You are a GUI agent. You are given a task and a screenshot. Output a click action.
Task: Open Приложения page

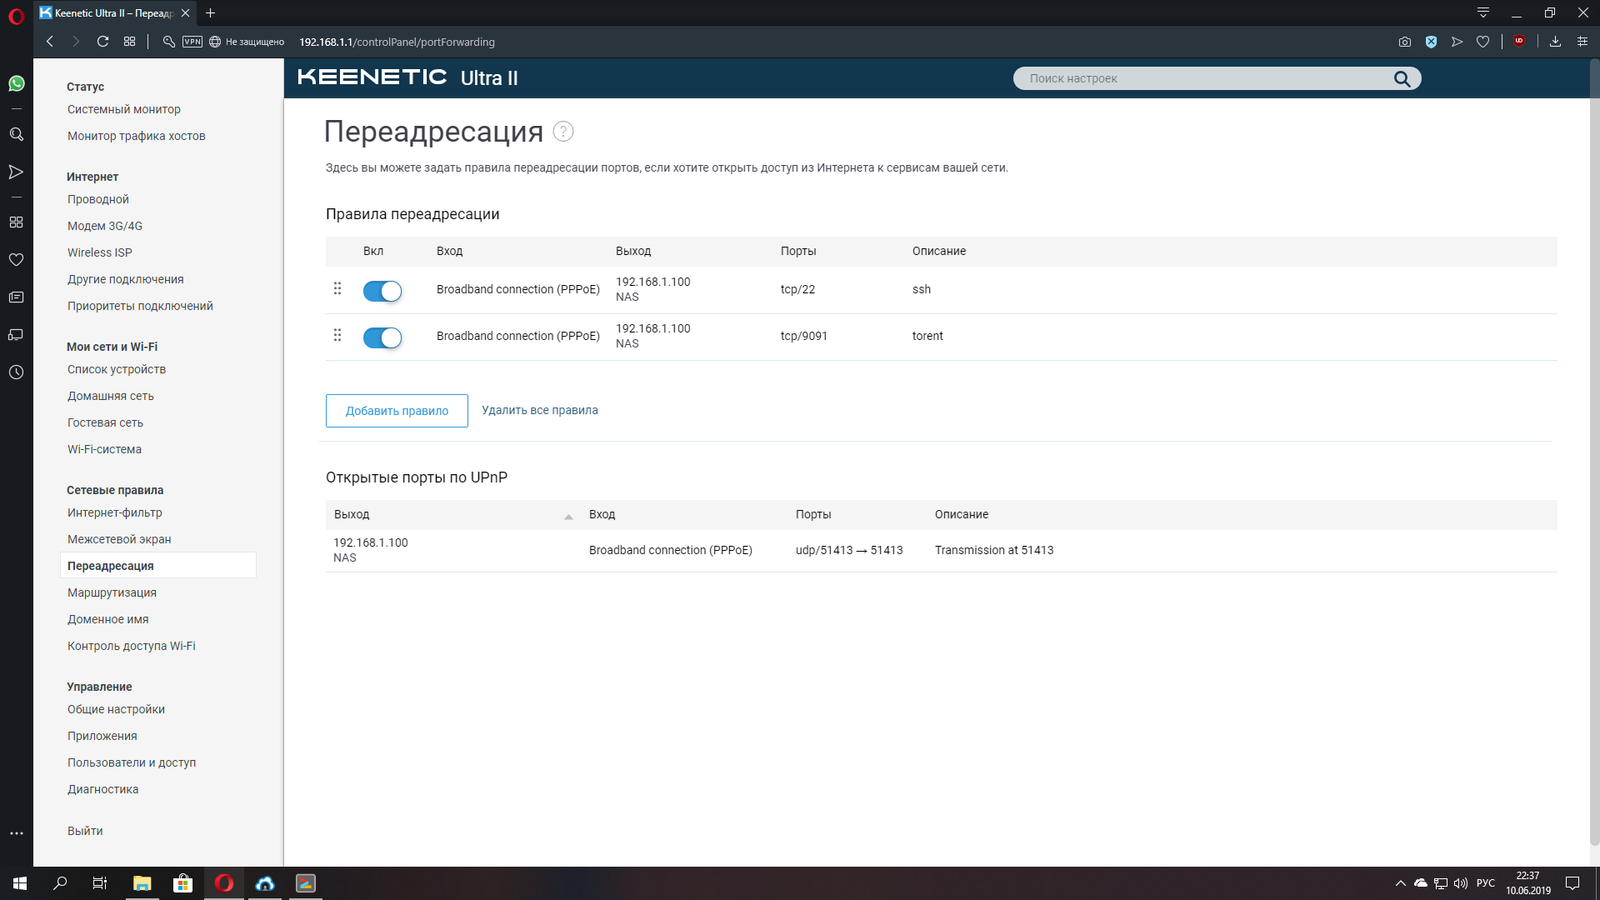pos(102,736)
